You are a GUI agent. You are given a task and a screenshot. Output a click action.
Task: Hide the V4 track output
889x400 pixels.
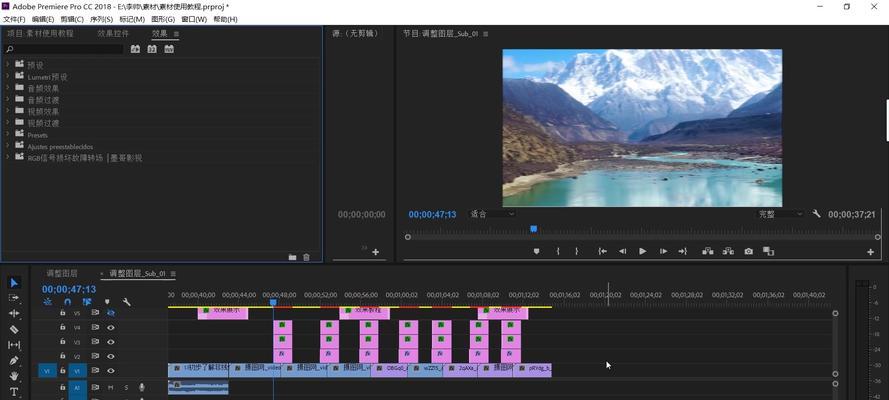(x=111, y=327)
